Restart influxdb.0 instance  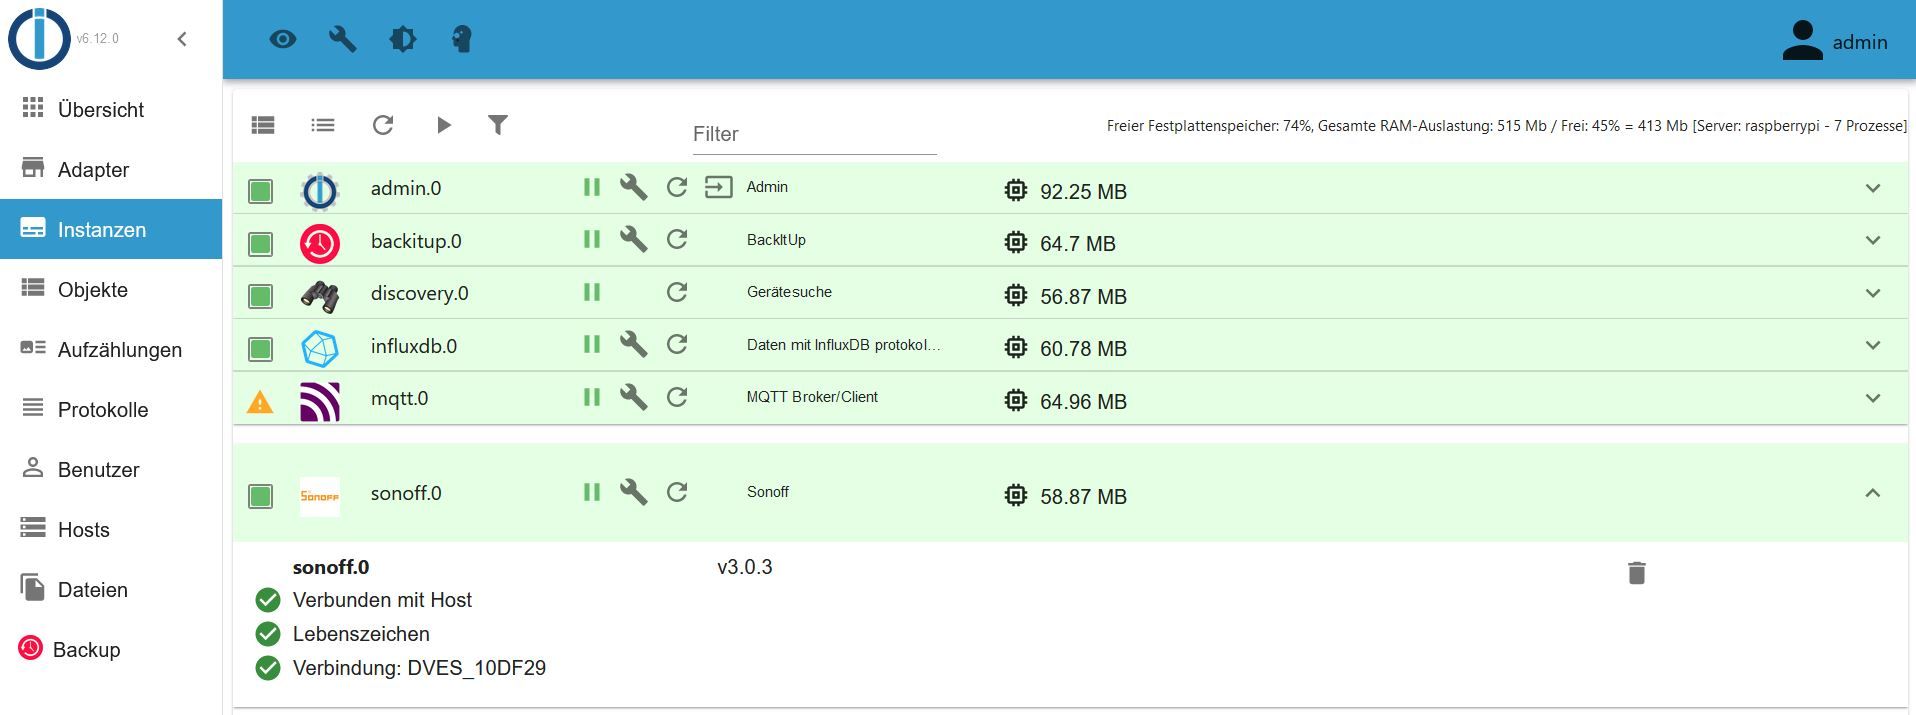click(677, 344)
